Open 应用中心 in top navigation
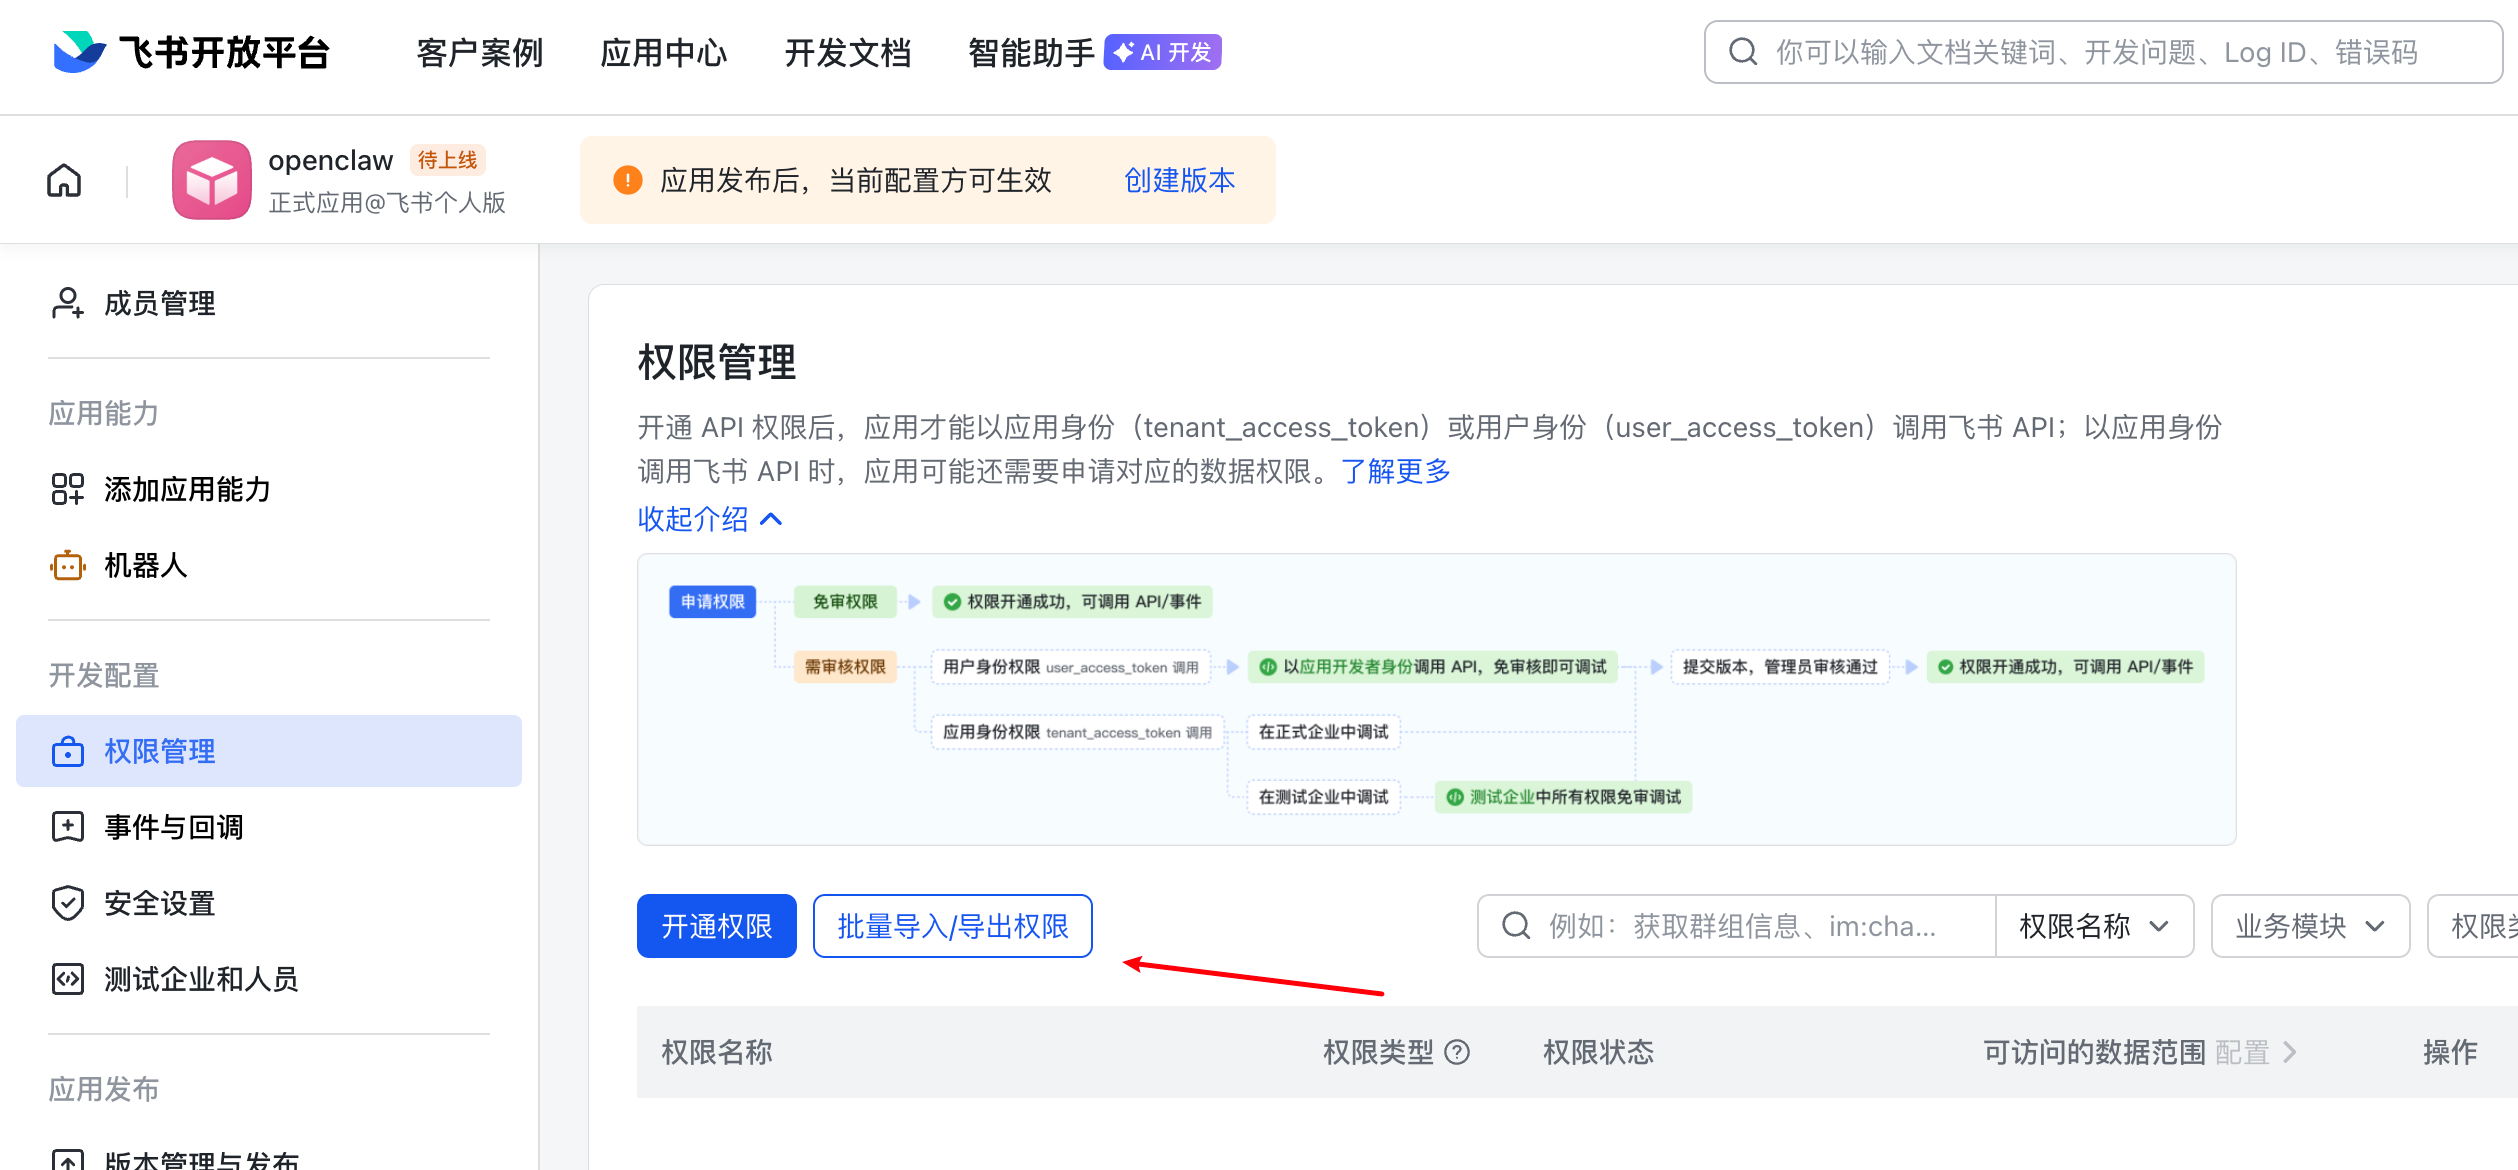 point(664,52)
